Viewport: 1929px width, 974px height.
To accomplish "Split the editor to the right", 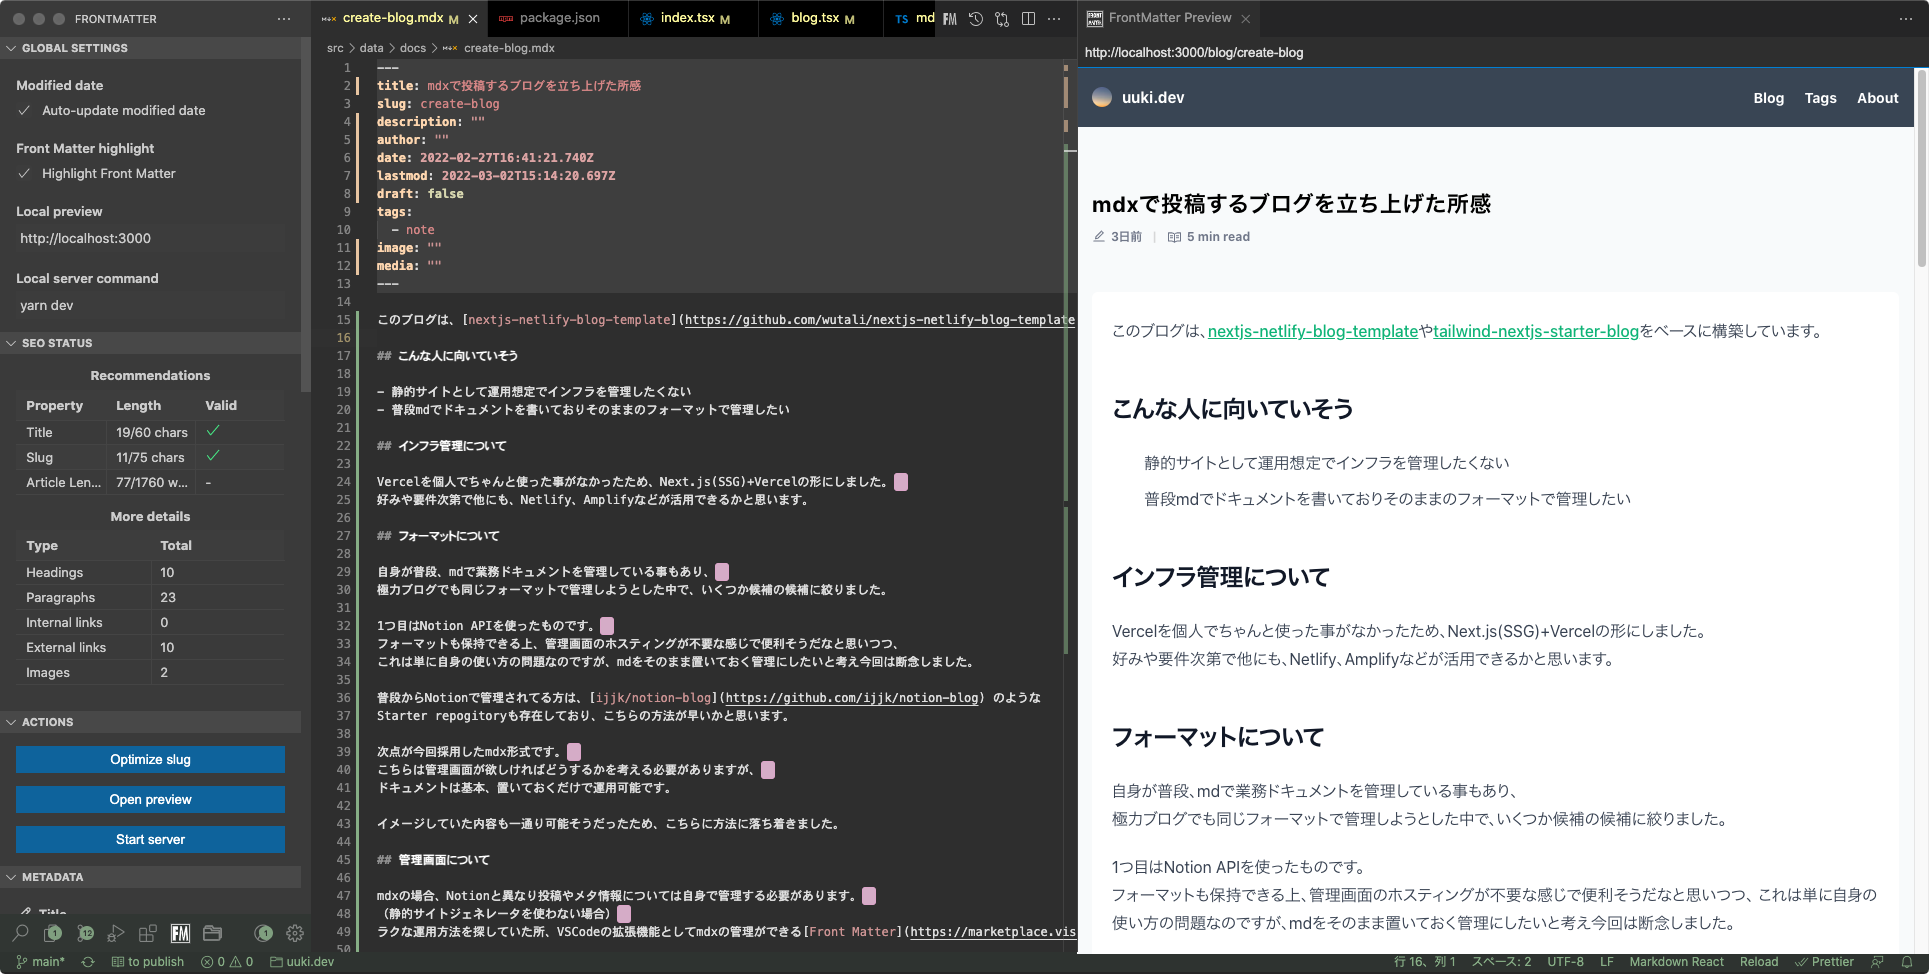I will point(1028,19).
